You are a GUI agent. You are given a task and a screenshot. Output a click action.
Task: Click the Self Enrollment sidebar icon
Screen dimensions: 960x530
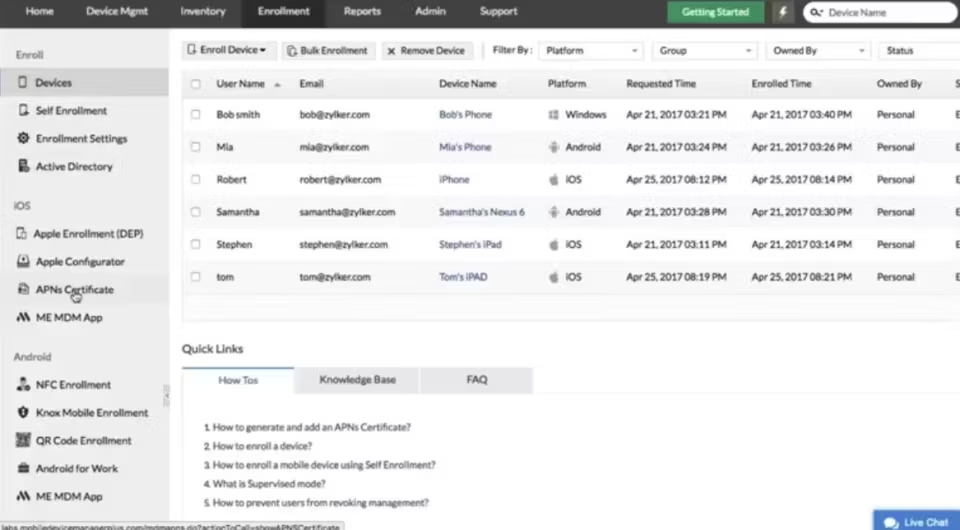pos(24,111)
